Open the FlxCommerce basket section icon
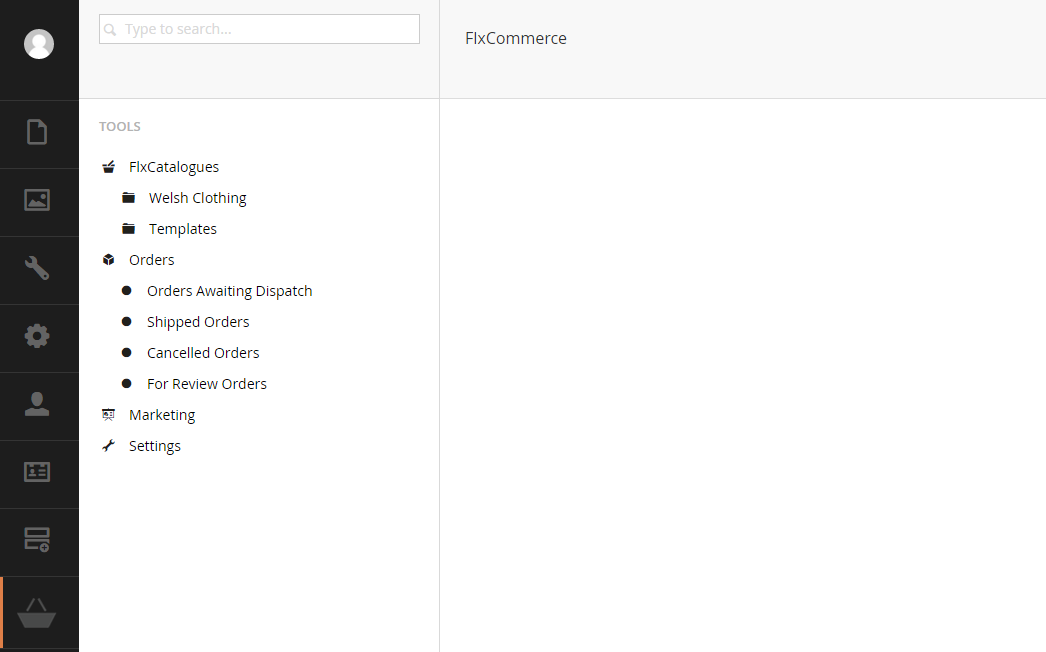This screenshot has width=1046, height=652. [x=37, y=613]
